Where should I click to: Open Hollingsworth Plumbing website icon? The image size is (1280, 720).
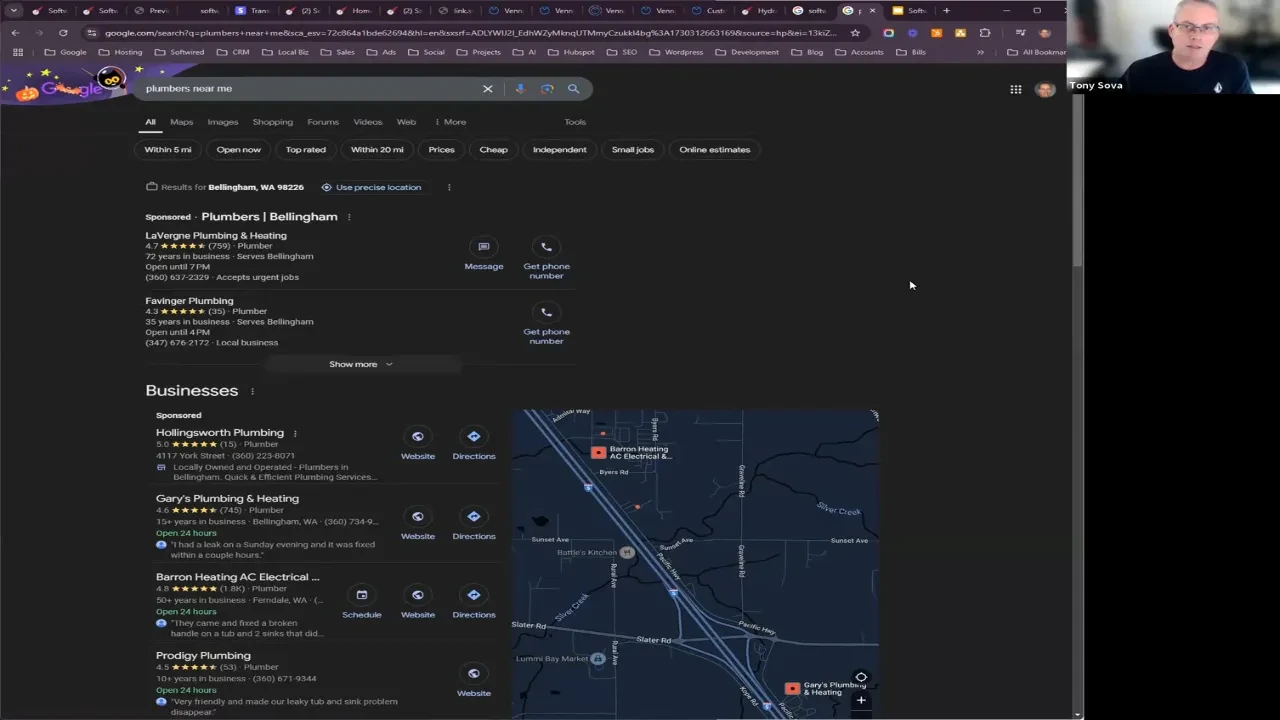418,436
